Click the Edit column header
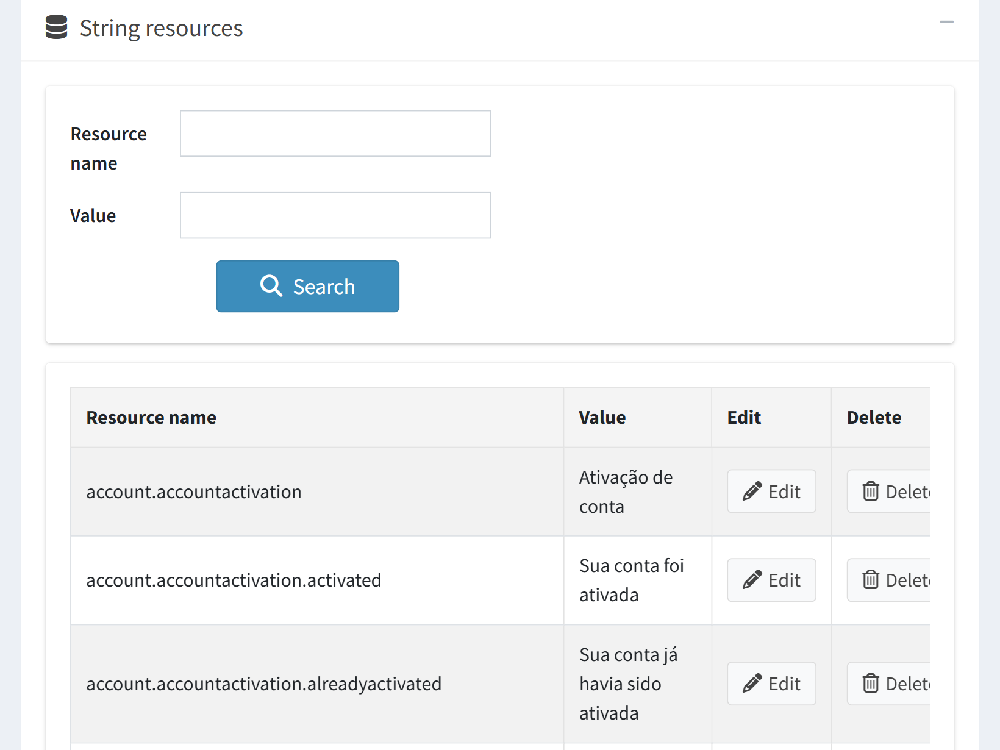1000x750 pixels. [744, 417]
